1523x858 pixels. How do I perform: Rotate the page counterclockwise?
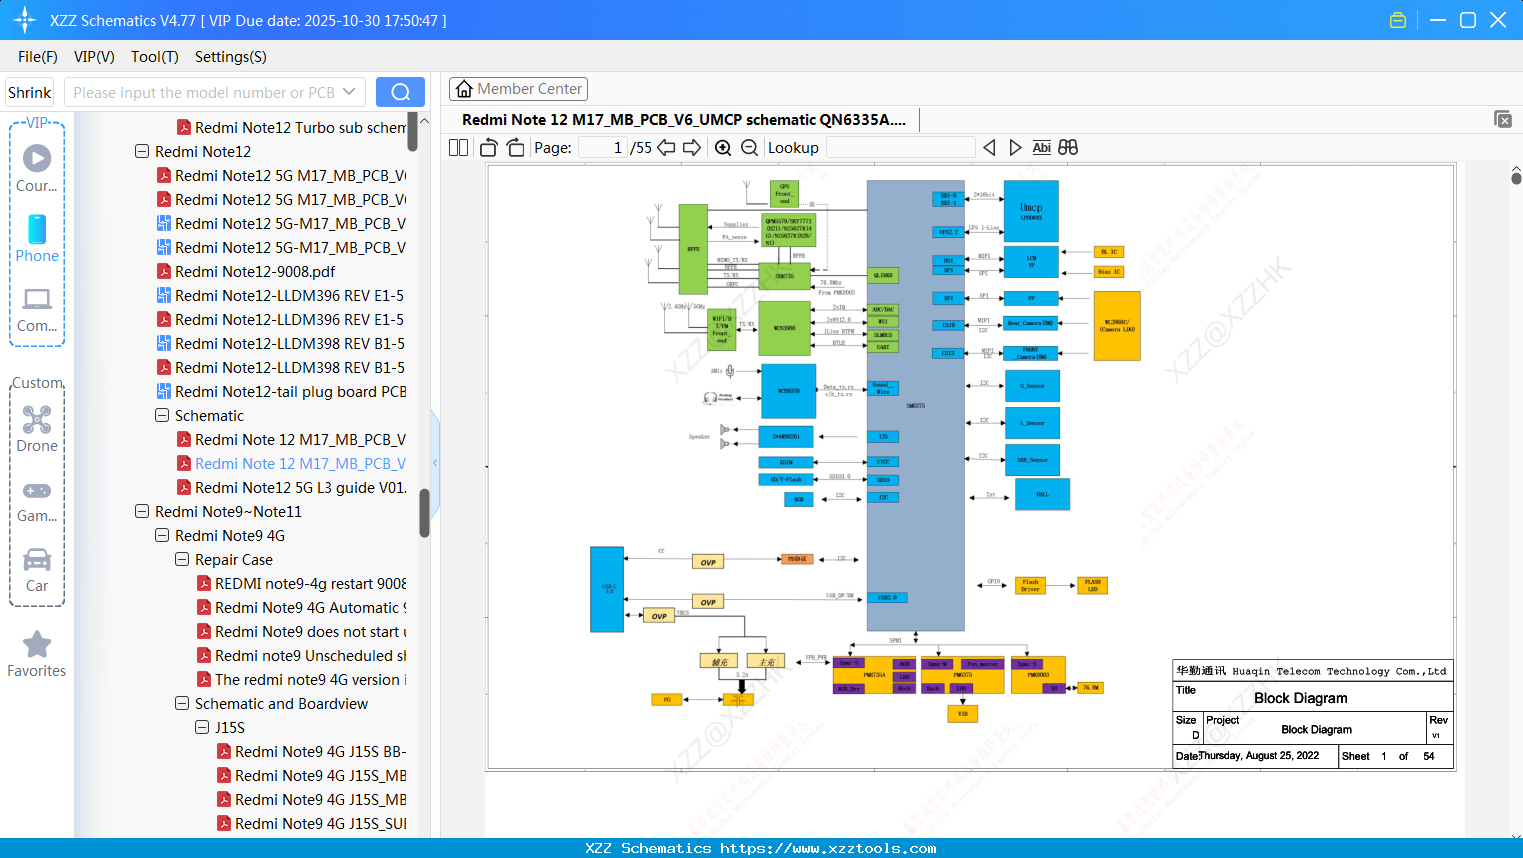coord(489,147)
